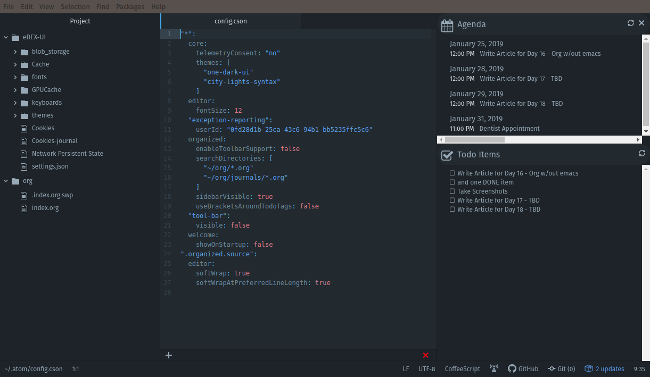Viewport: 650px width, 377px height.
Task: Select the Cookies file icon
Action: tap(24, 128)
